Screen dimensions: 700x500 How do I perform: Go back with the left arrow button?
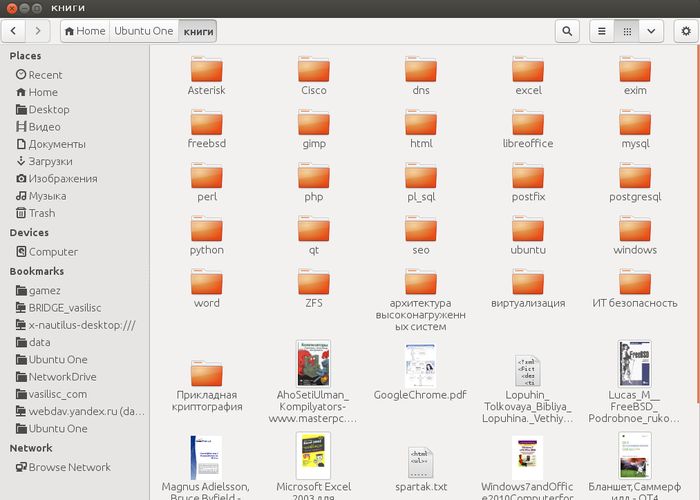click(13, 31)
